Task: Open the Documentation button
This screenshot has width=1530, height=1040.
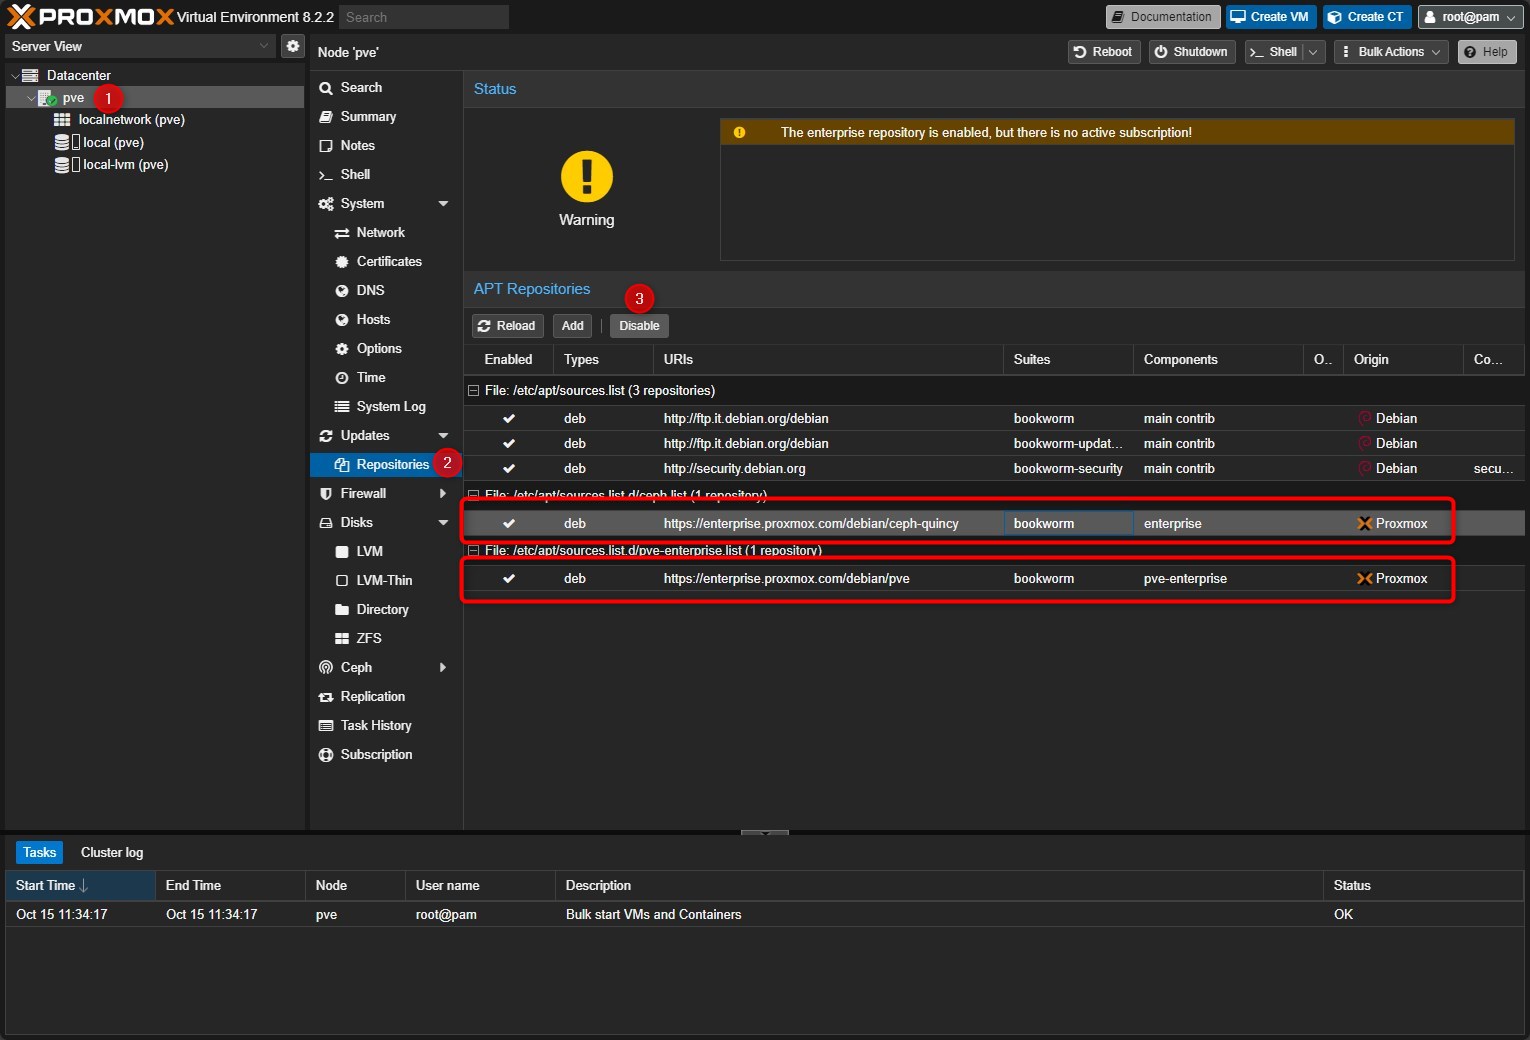Action: click(1163, 17)
